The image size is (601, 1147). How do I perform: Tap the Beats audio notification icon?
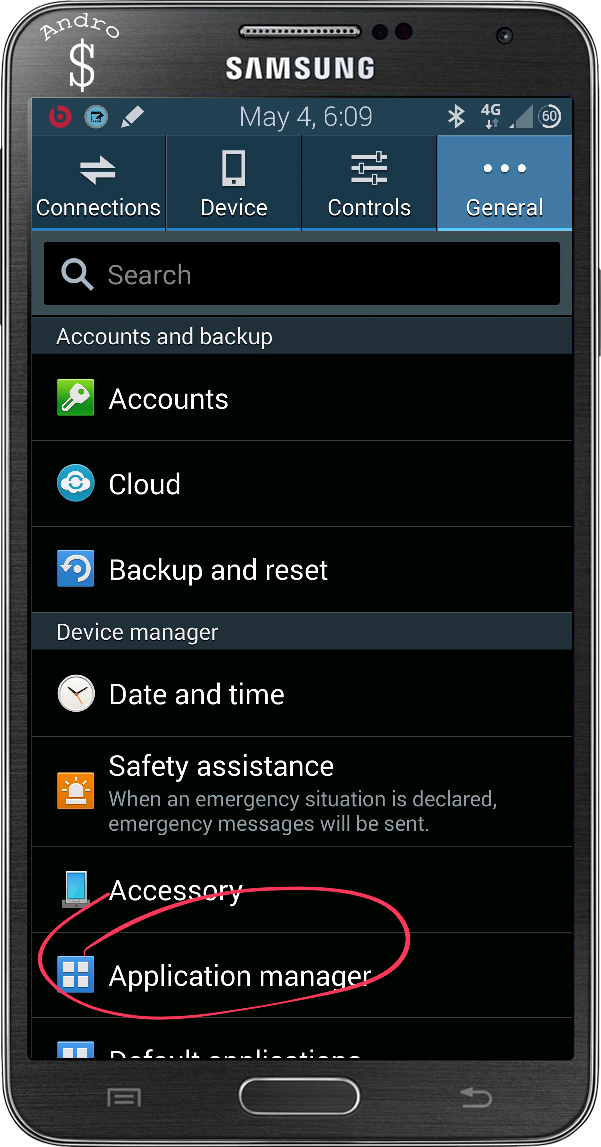(59, 116)
